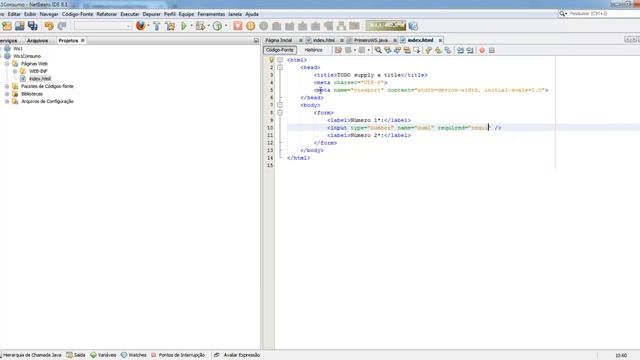Image resolution: width=640 pixels, height=360 pixels.
Task: Click the Clean and Build Project icon
Action: tap(170, 26)
